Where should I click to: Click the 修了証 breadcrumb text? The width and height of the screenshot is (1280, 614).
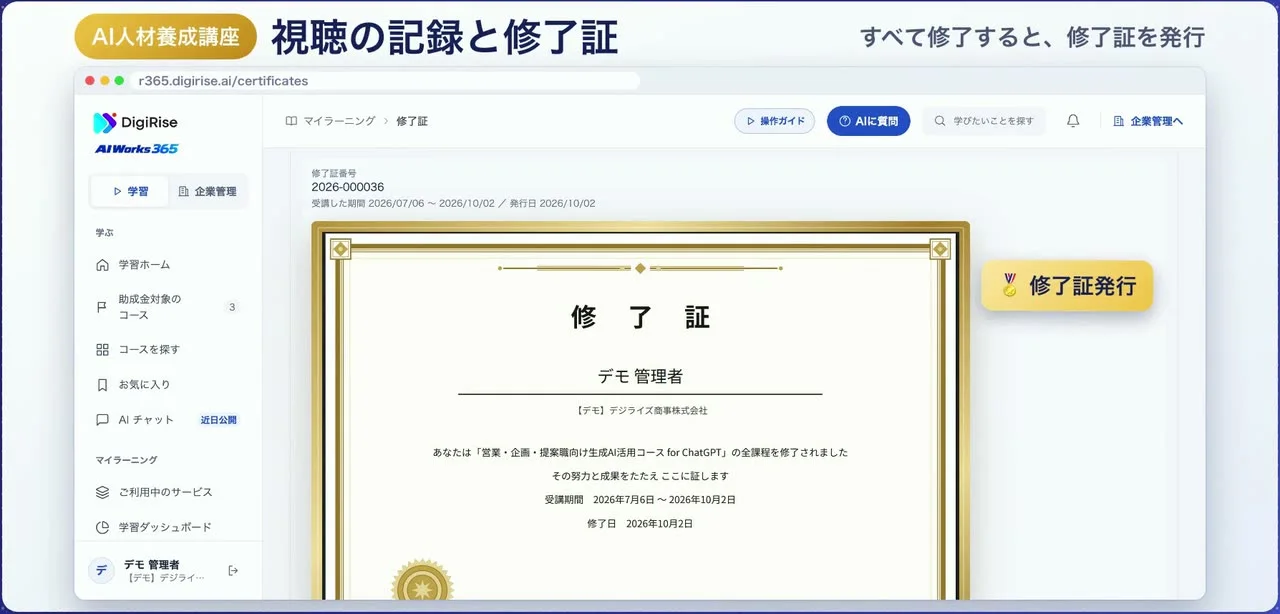(x=412, y=121)
